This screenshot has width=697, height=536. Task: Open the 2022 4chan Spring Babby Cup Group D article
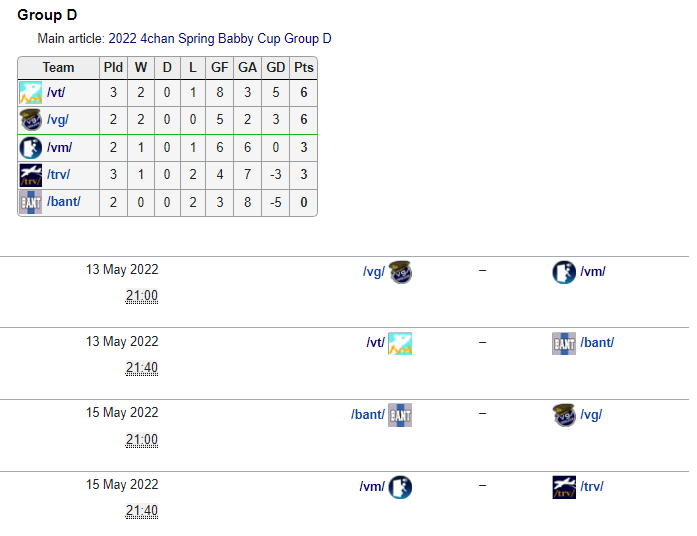(220, 39)
